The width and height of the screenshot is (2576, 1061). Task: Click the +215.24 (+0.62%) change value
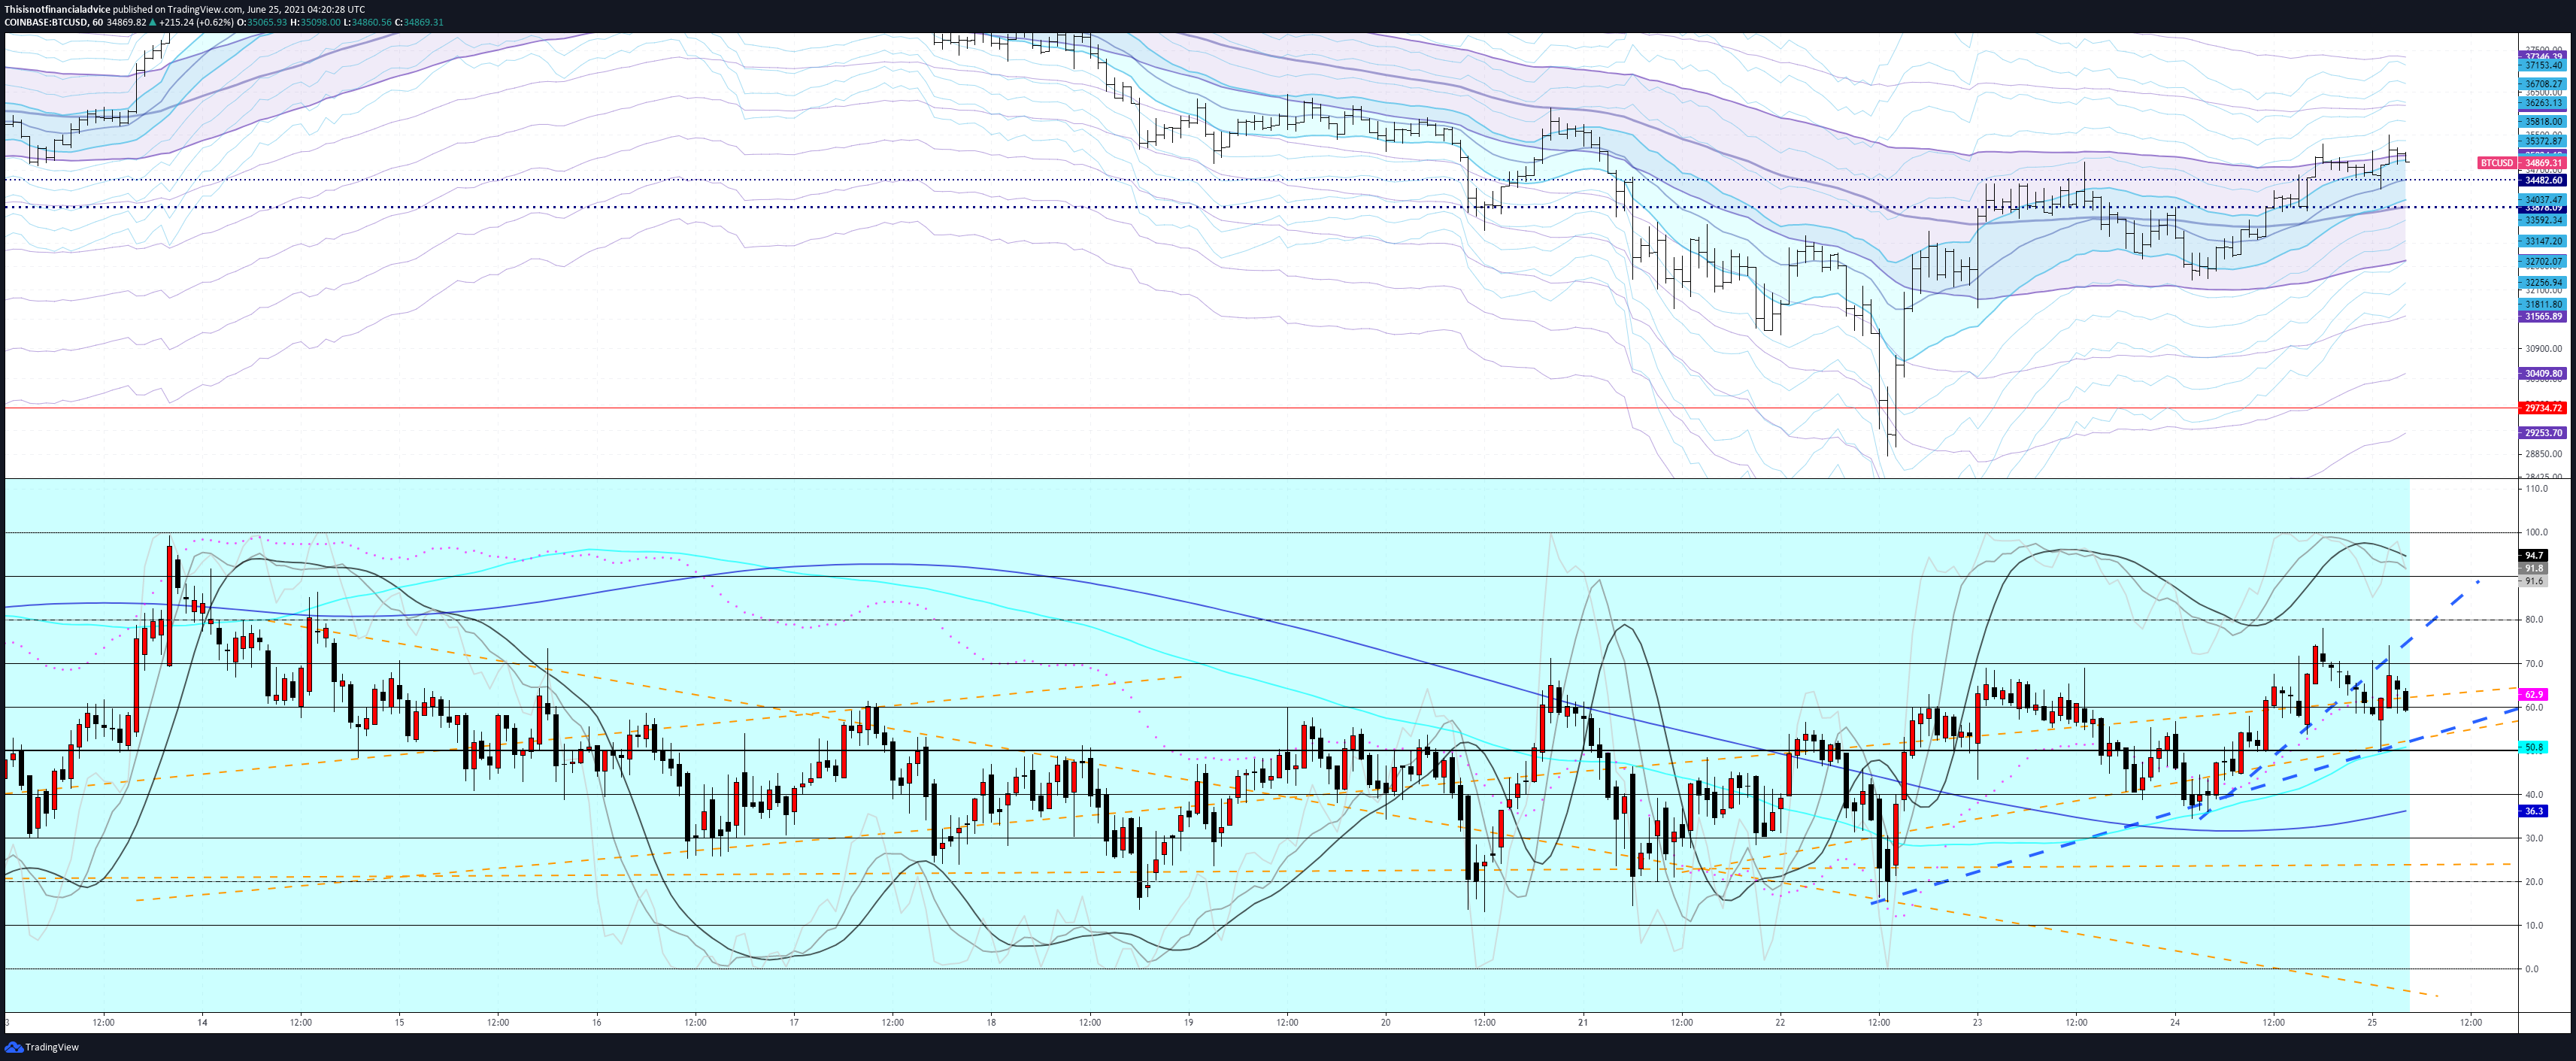point(196,22)
